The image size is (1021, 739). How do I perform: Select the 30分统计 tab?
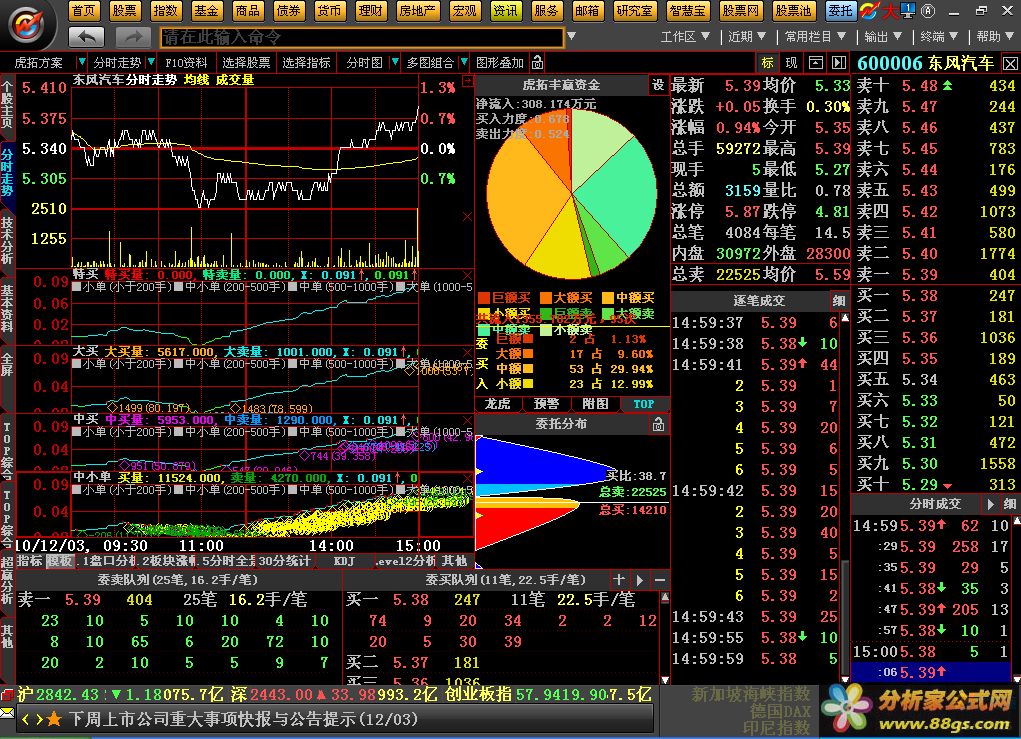click(285, 561)
